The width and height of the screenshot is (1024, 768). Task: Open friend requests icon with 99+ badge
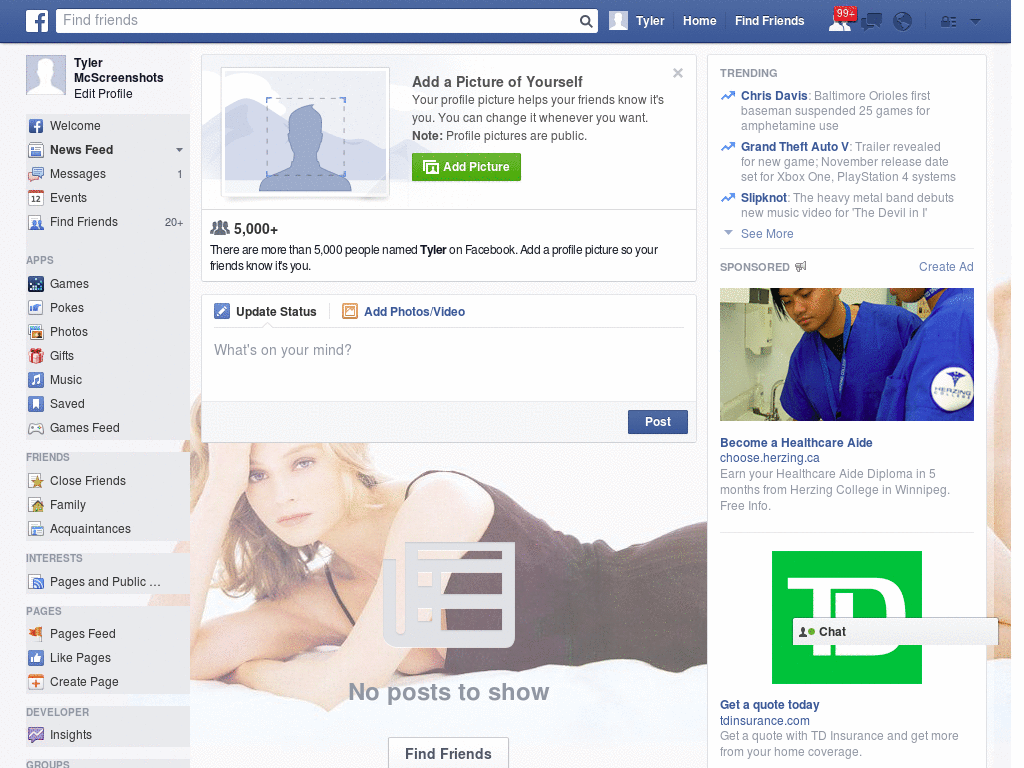pyautogui.click(x=842, y=20)
